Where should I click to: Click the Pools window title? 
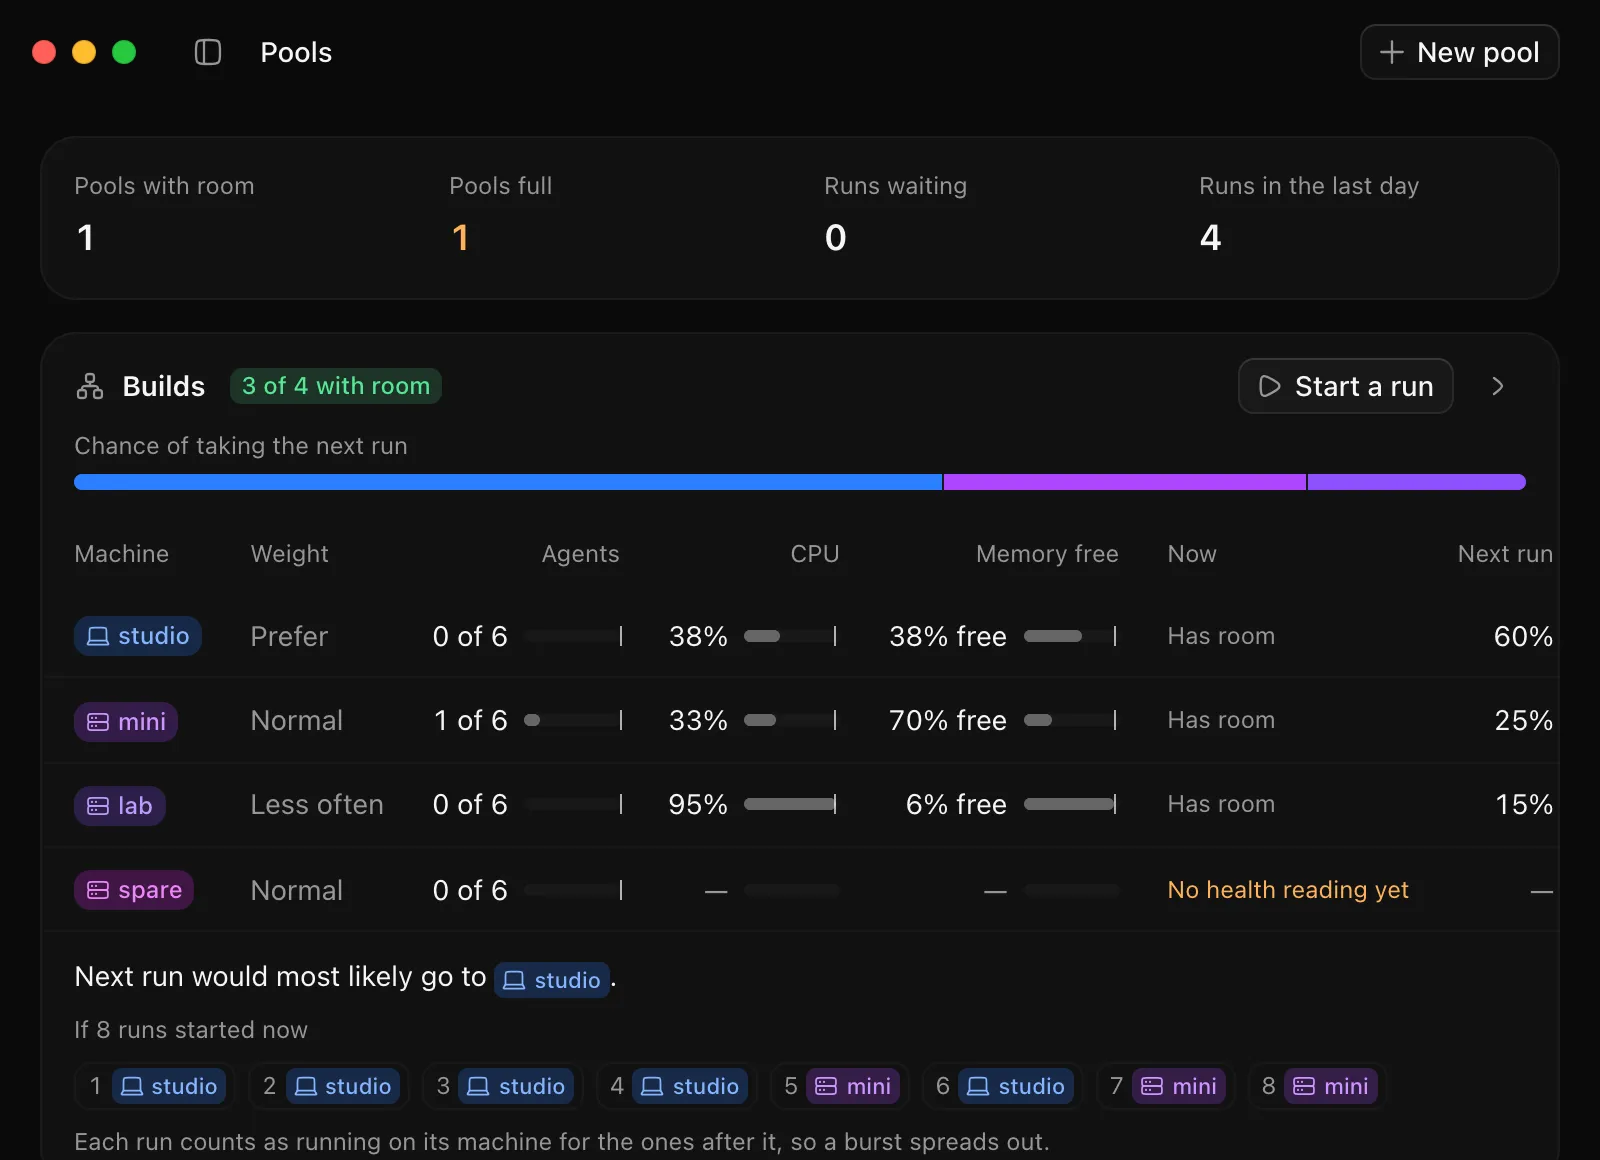[296, 52]
